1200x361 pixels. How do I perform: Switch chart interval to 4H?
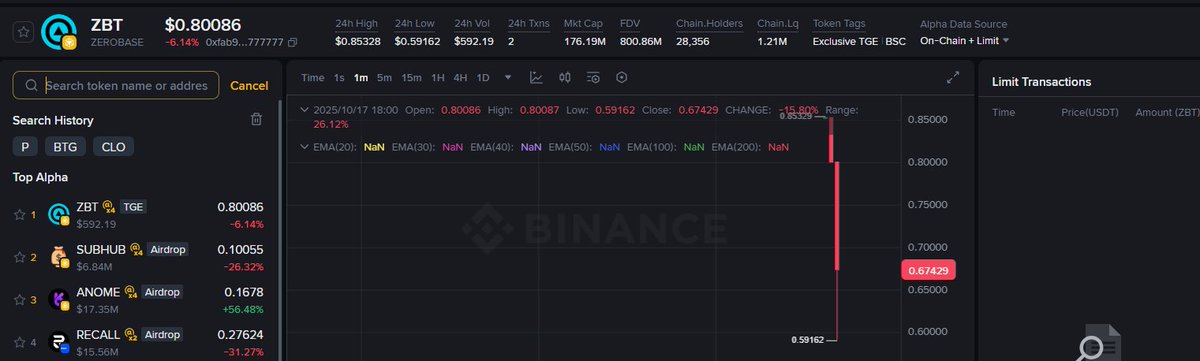tap(460, 77)
